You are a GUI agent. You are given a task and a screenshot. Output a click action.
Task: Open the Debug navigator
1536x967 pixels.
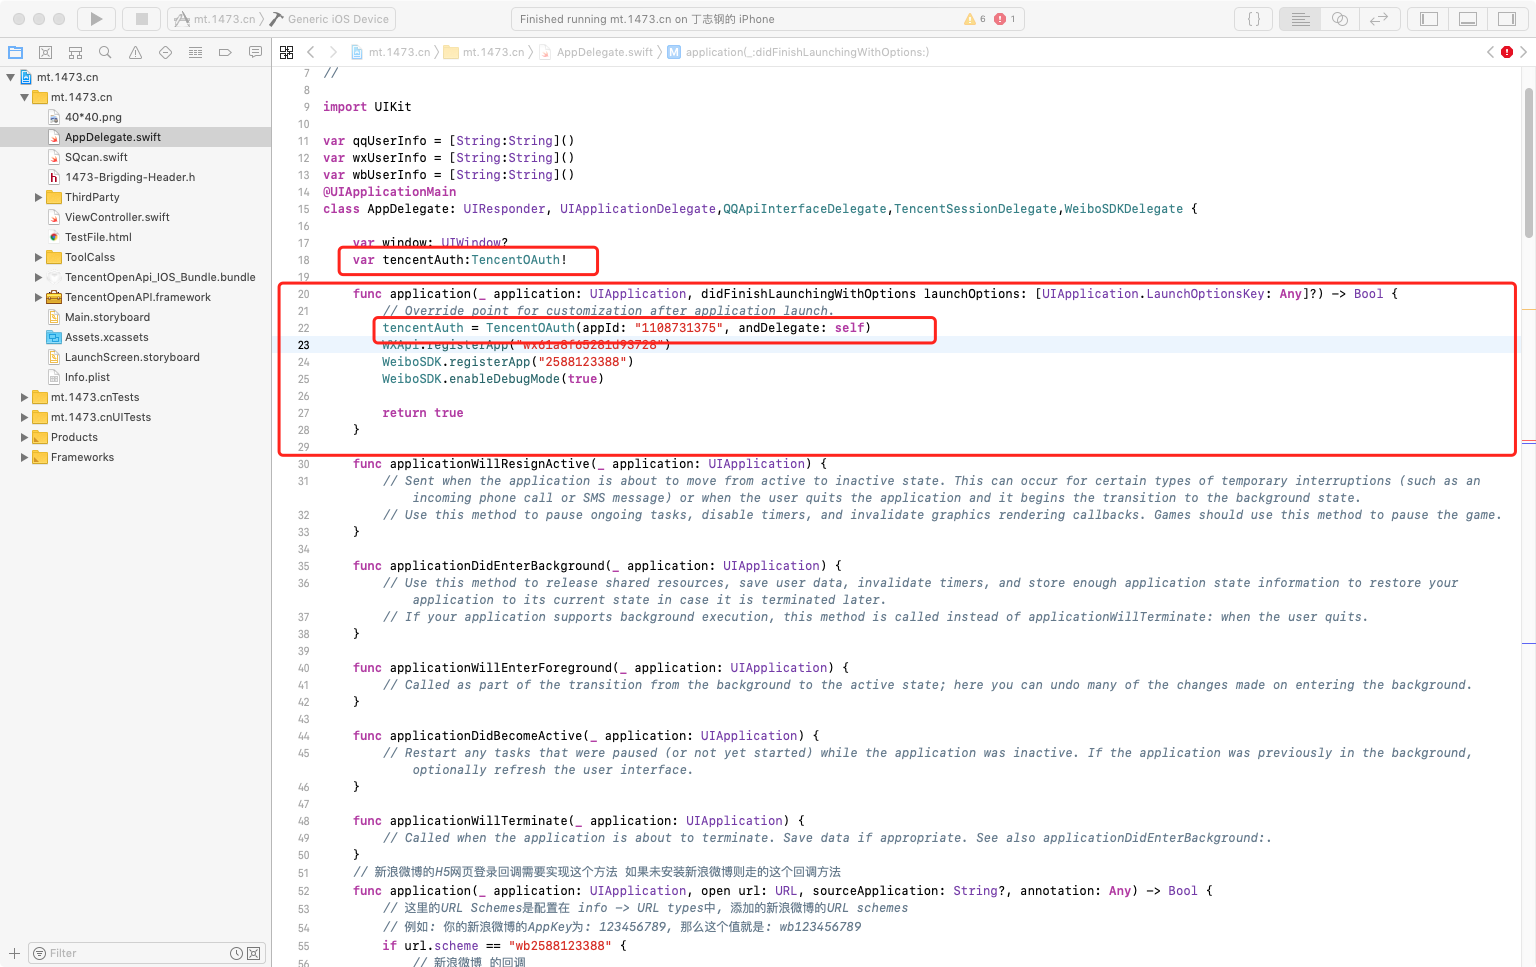tap(195, 52)
